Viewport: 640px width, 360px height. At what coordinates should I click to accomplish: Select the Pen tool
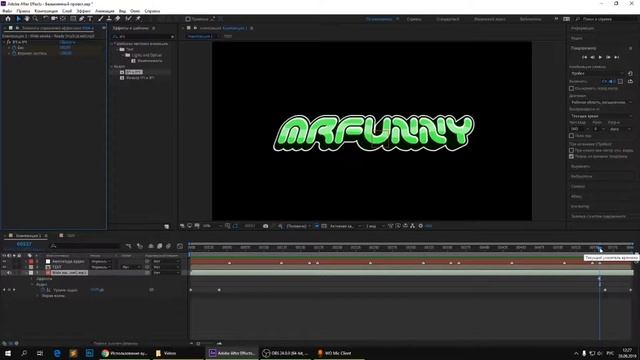(82, 19)
